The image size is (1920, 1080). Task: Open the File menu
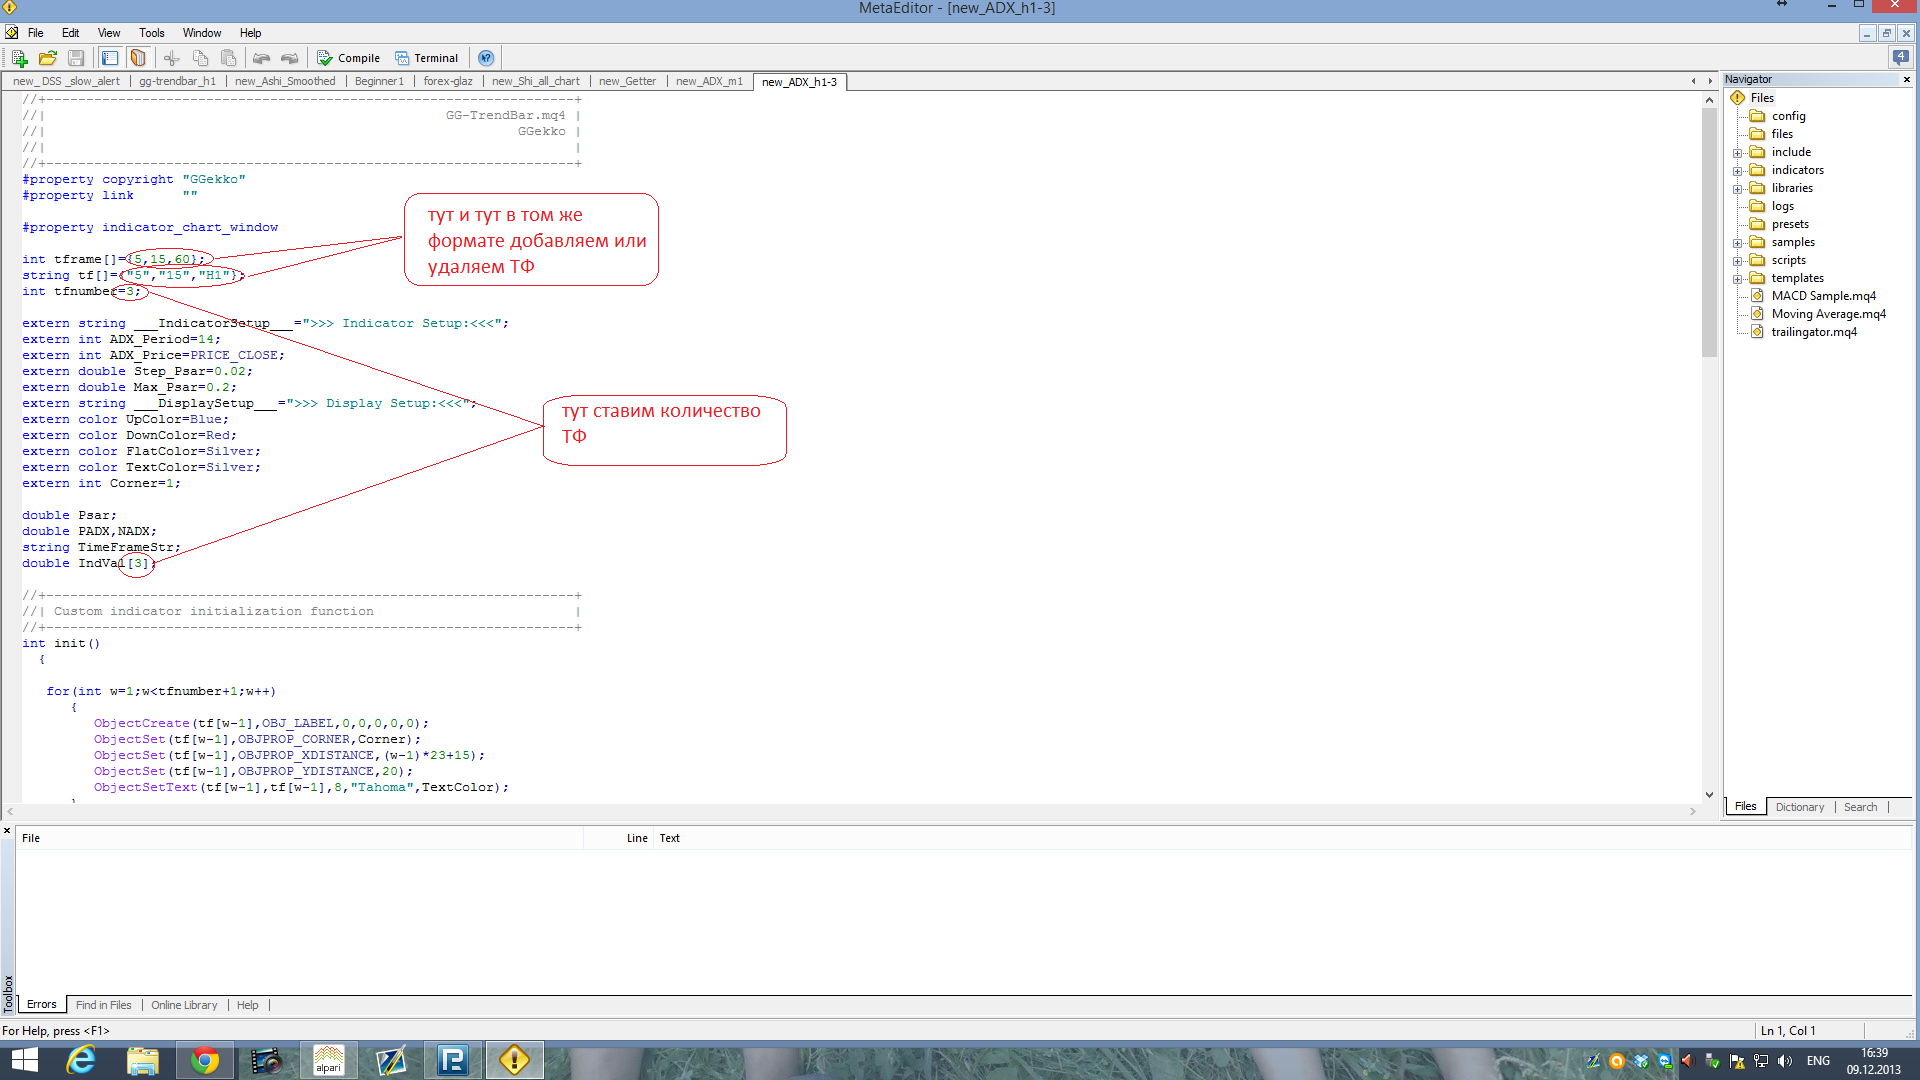(x=36, y=33)
